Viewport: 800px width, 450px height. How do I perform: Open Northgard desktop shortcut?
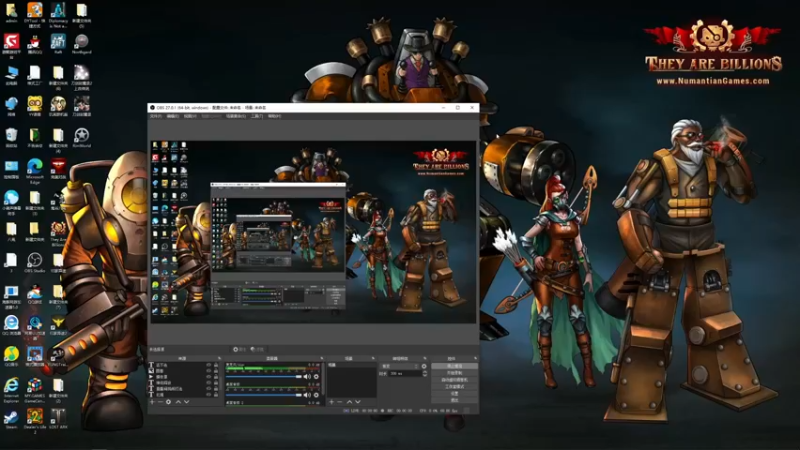pos(81,44)
